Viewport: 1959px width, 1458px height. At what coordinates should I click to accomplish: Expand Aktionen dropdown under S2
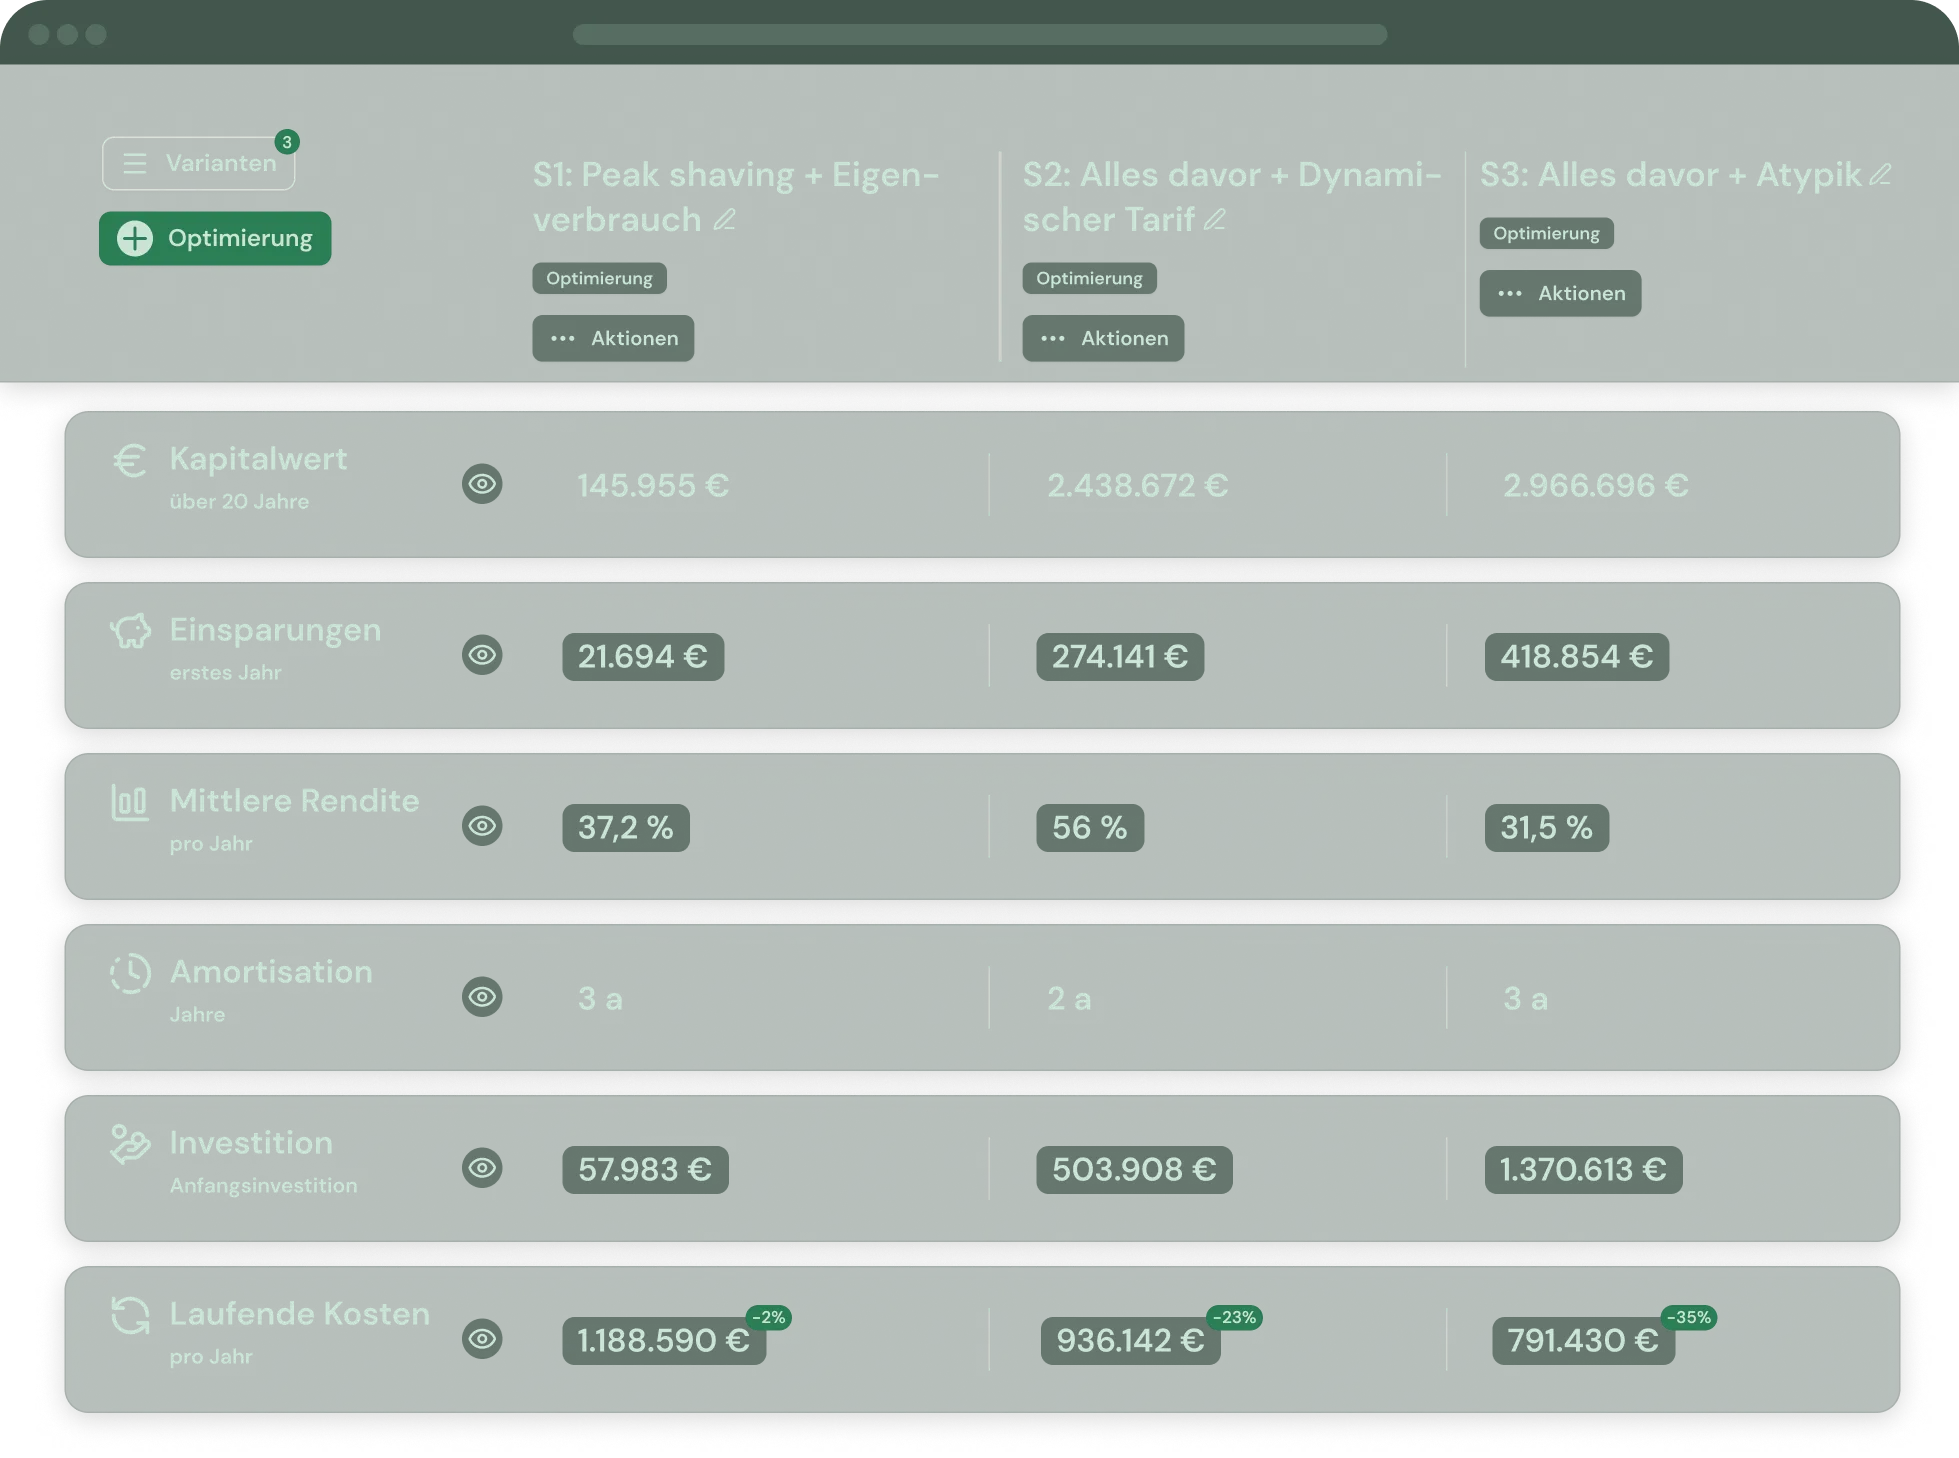(x=1103, y=338)
